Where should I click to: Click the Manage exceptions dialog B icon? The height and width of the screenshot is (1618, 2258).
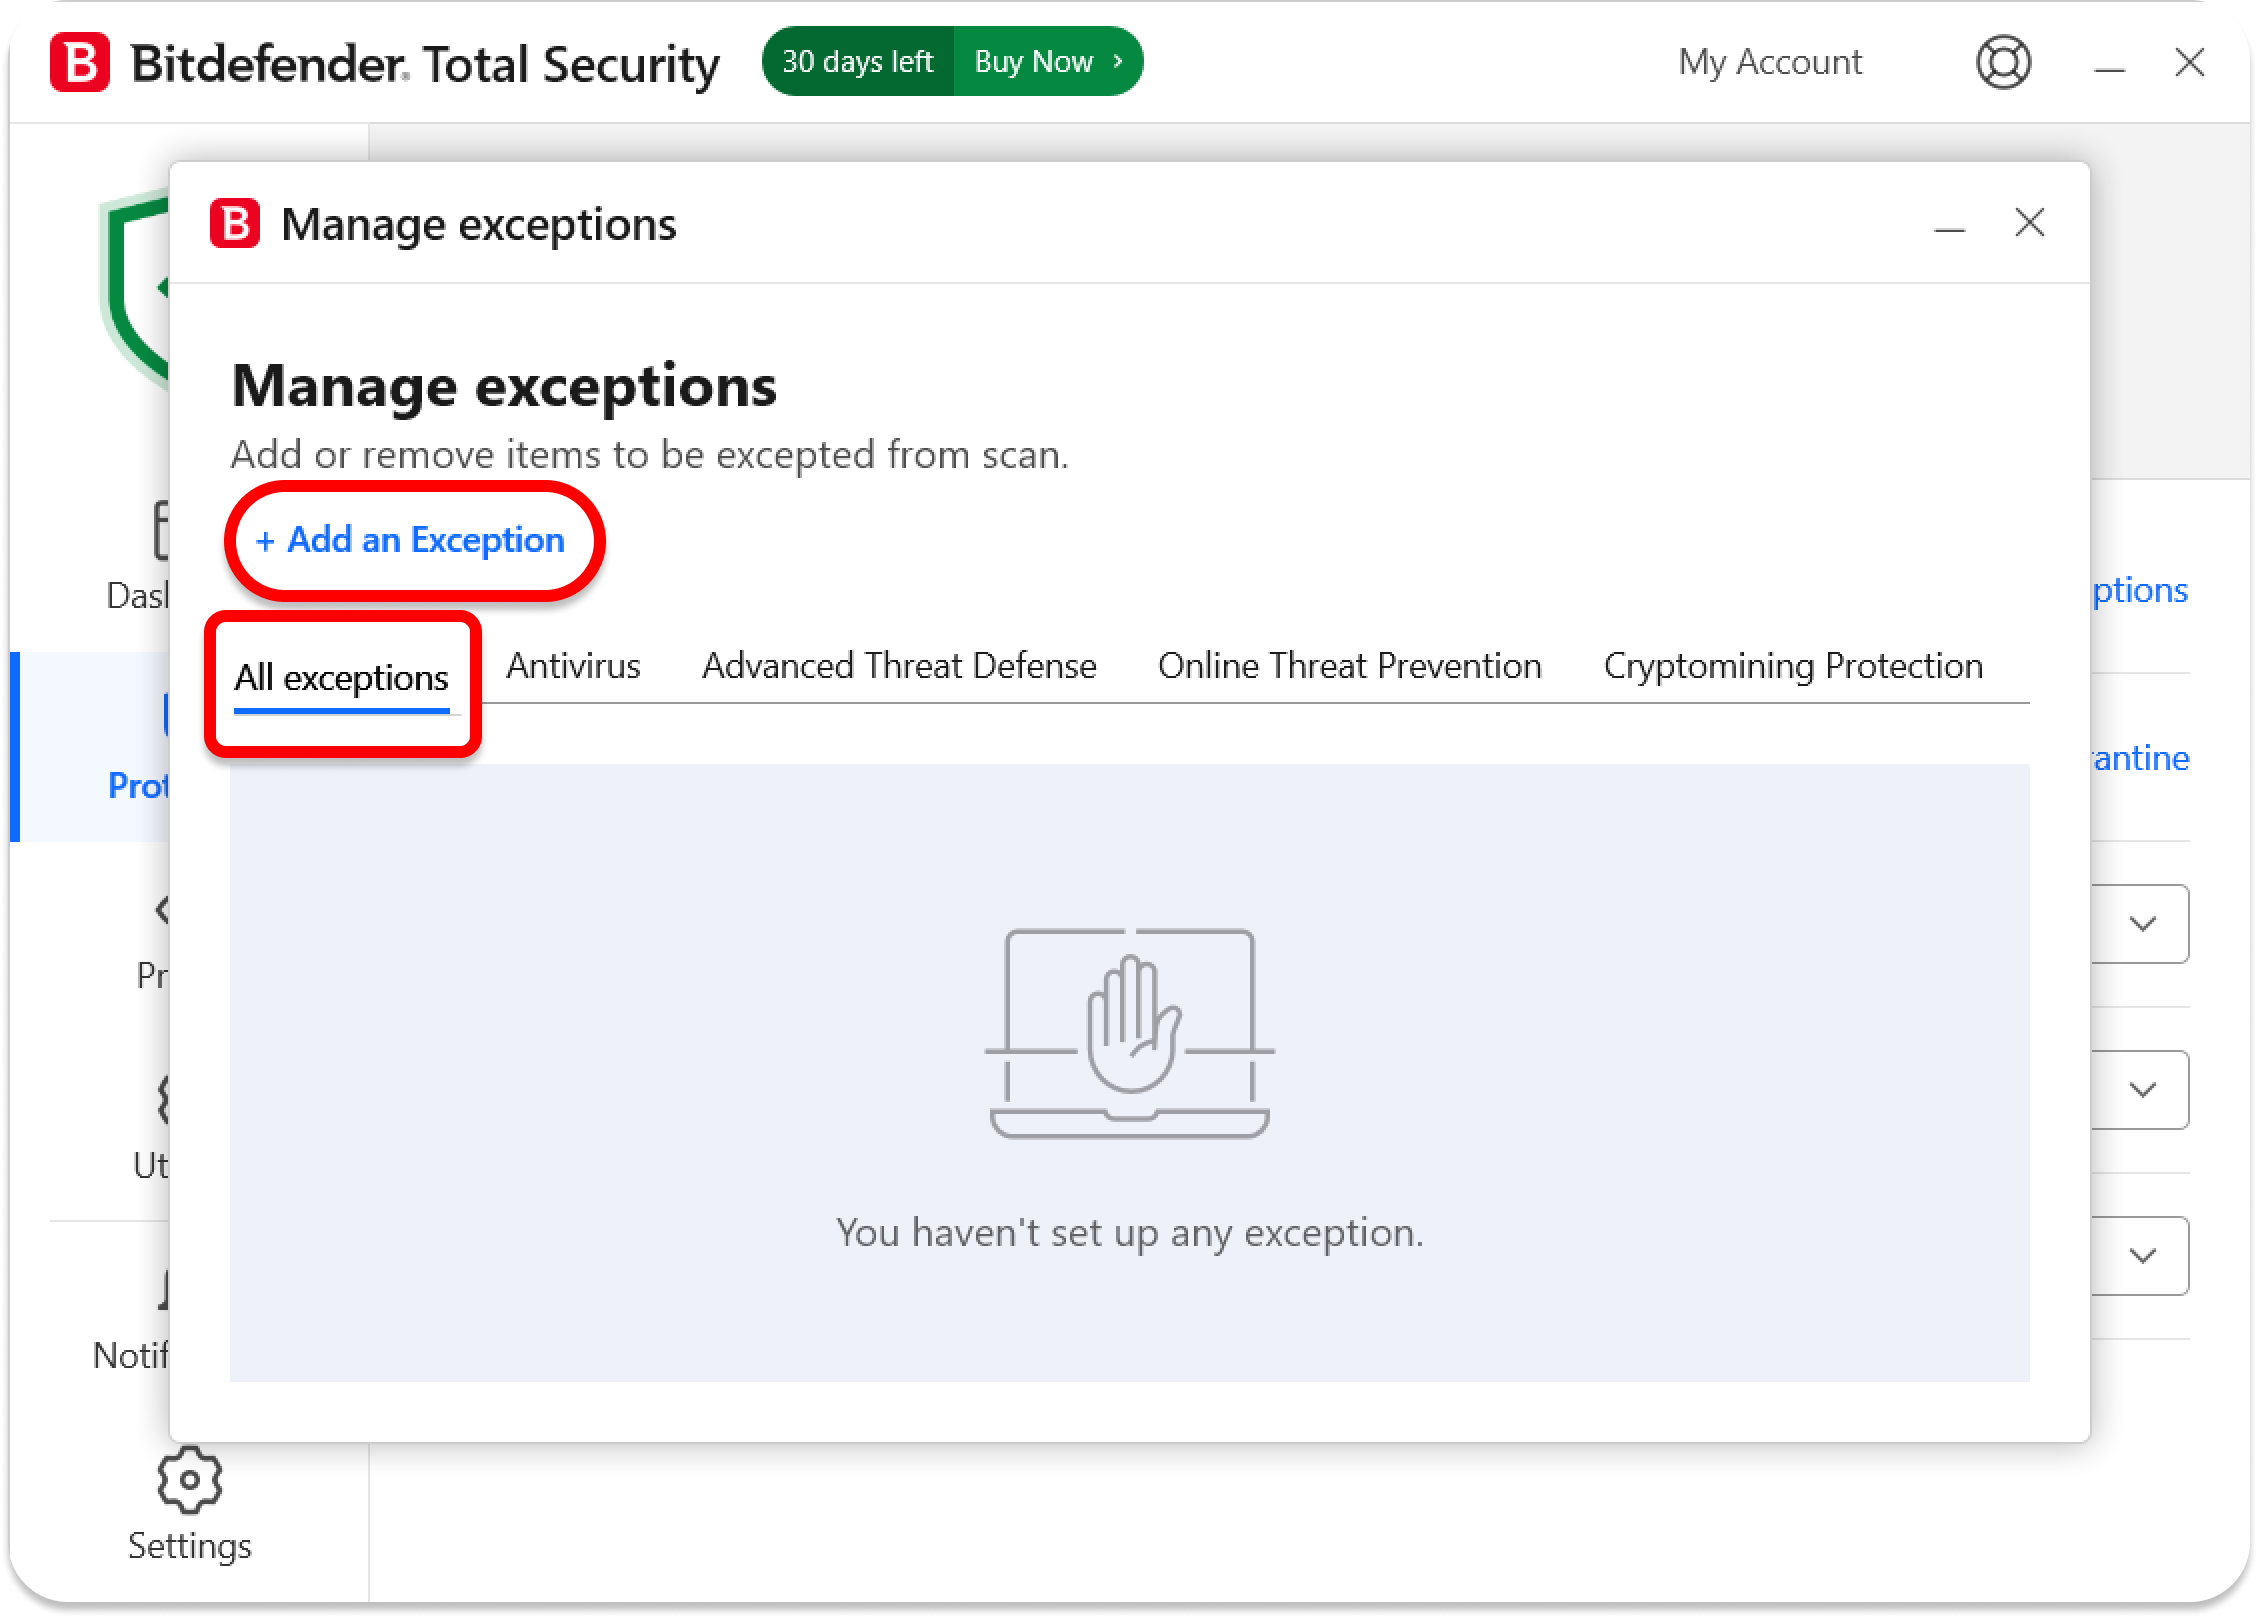coord(235,223)
